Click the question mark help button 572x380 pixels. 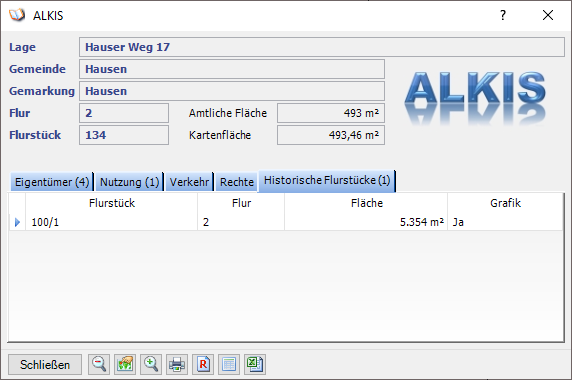[503, 15]
